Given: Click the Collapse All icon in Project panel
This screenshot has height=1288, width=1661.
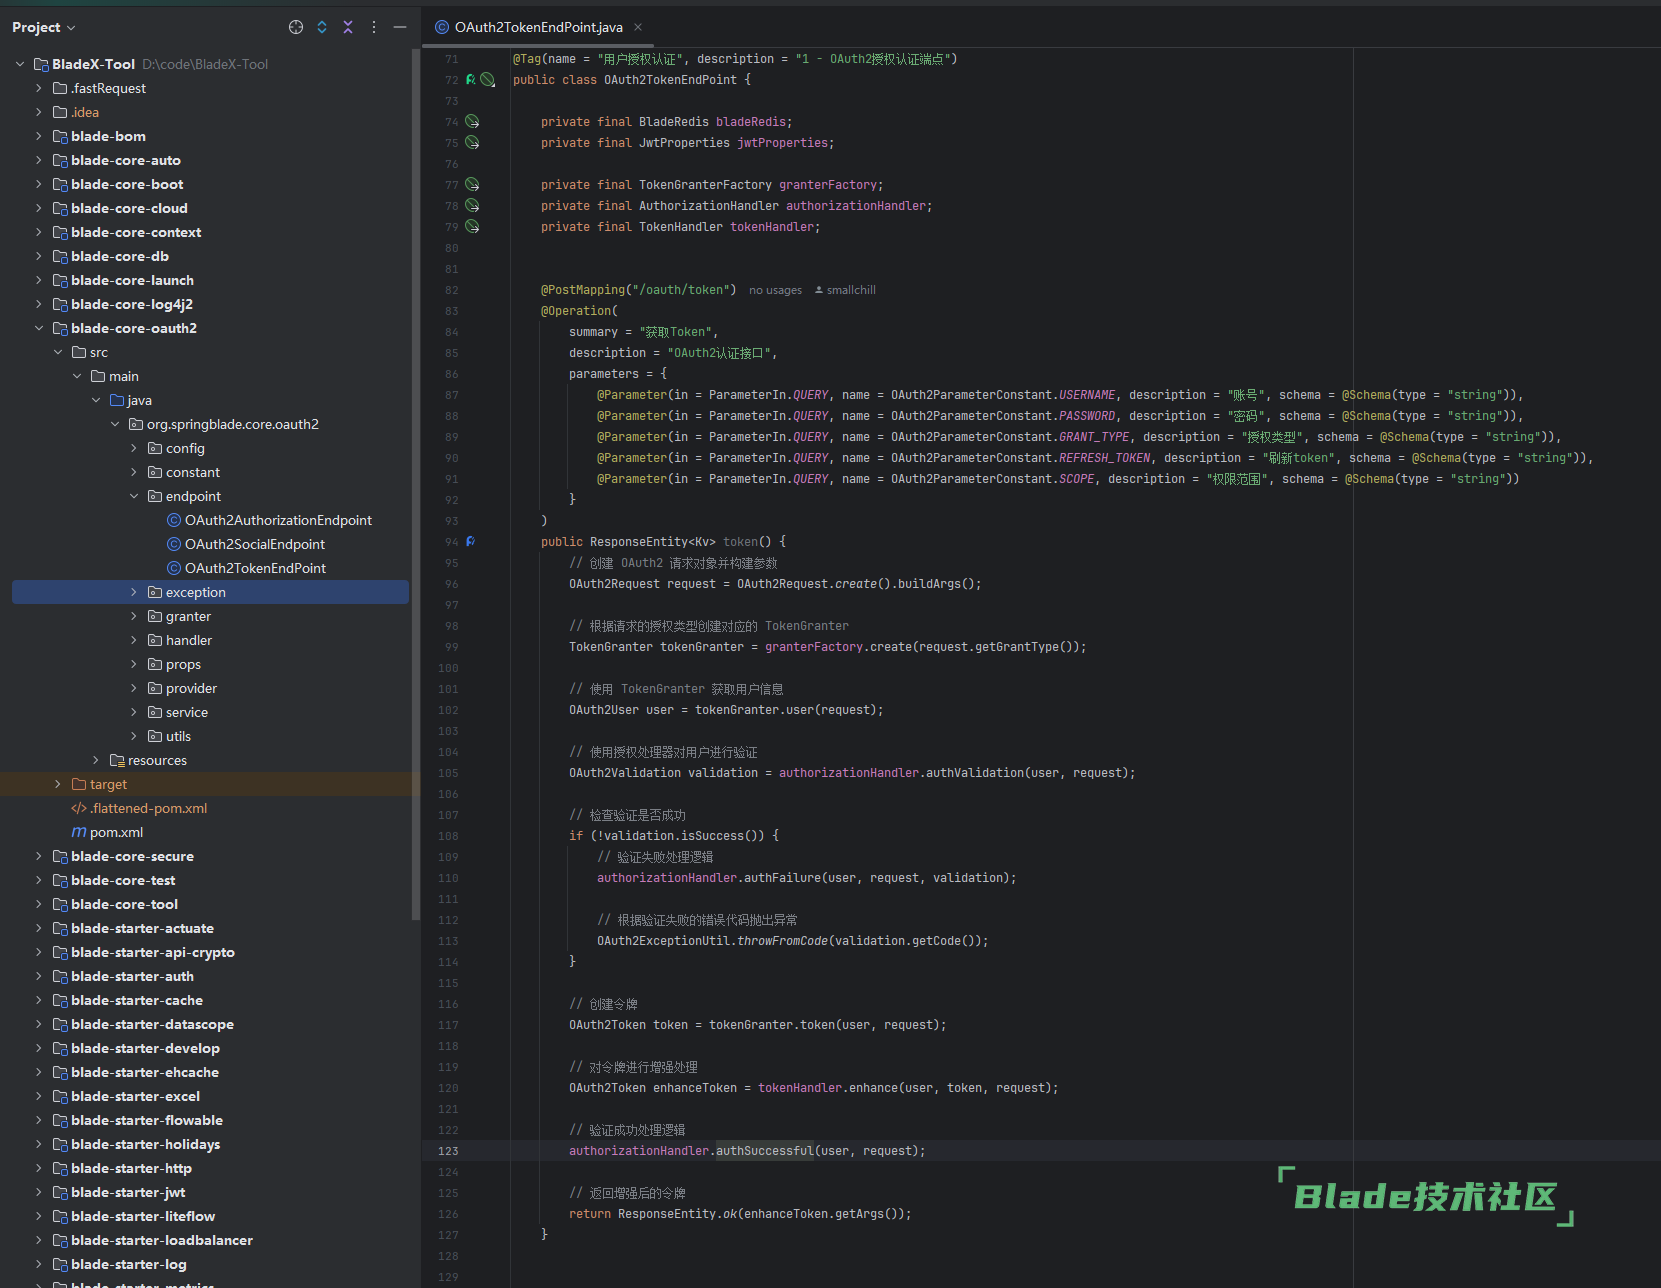Looking at the screenshot, I should (348, 27).
